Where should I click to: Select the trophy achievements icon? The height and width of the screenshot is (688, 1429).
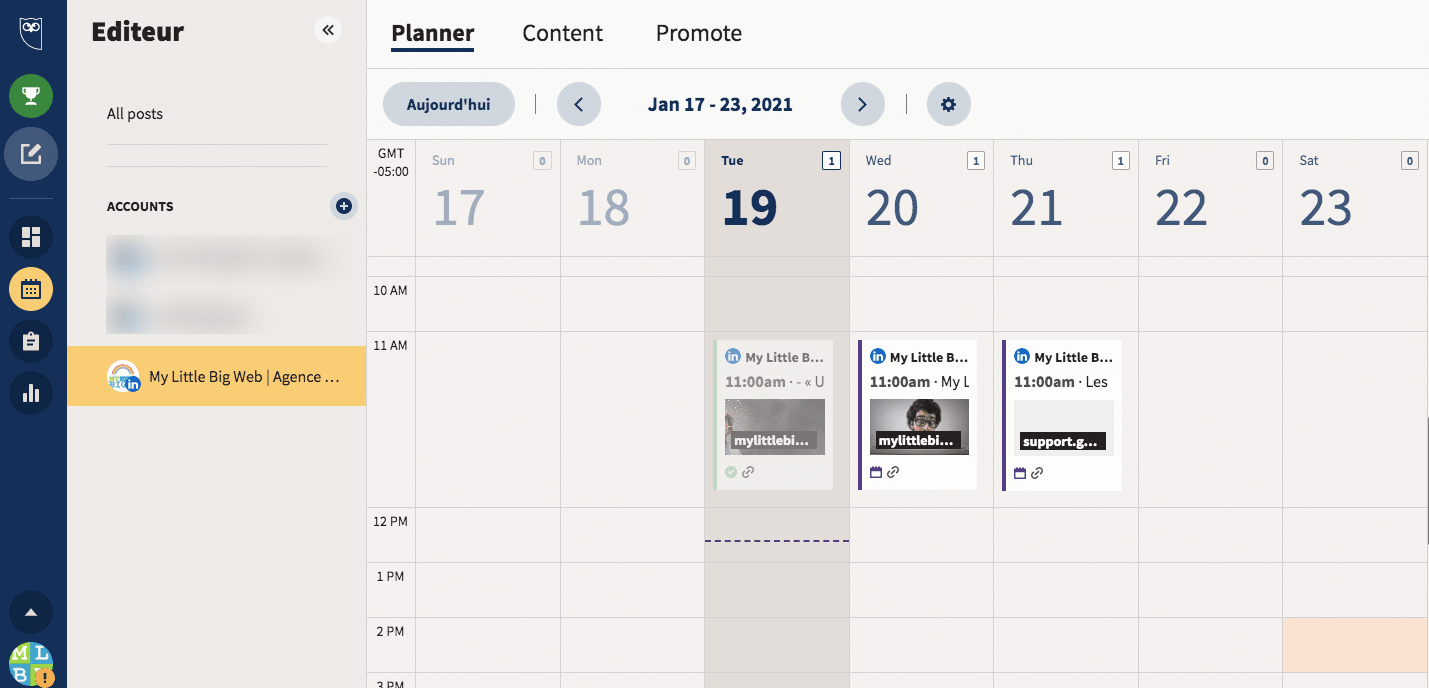31,96
